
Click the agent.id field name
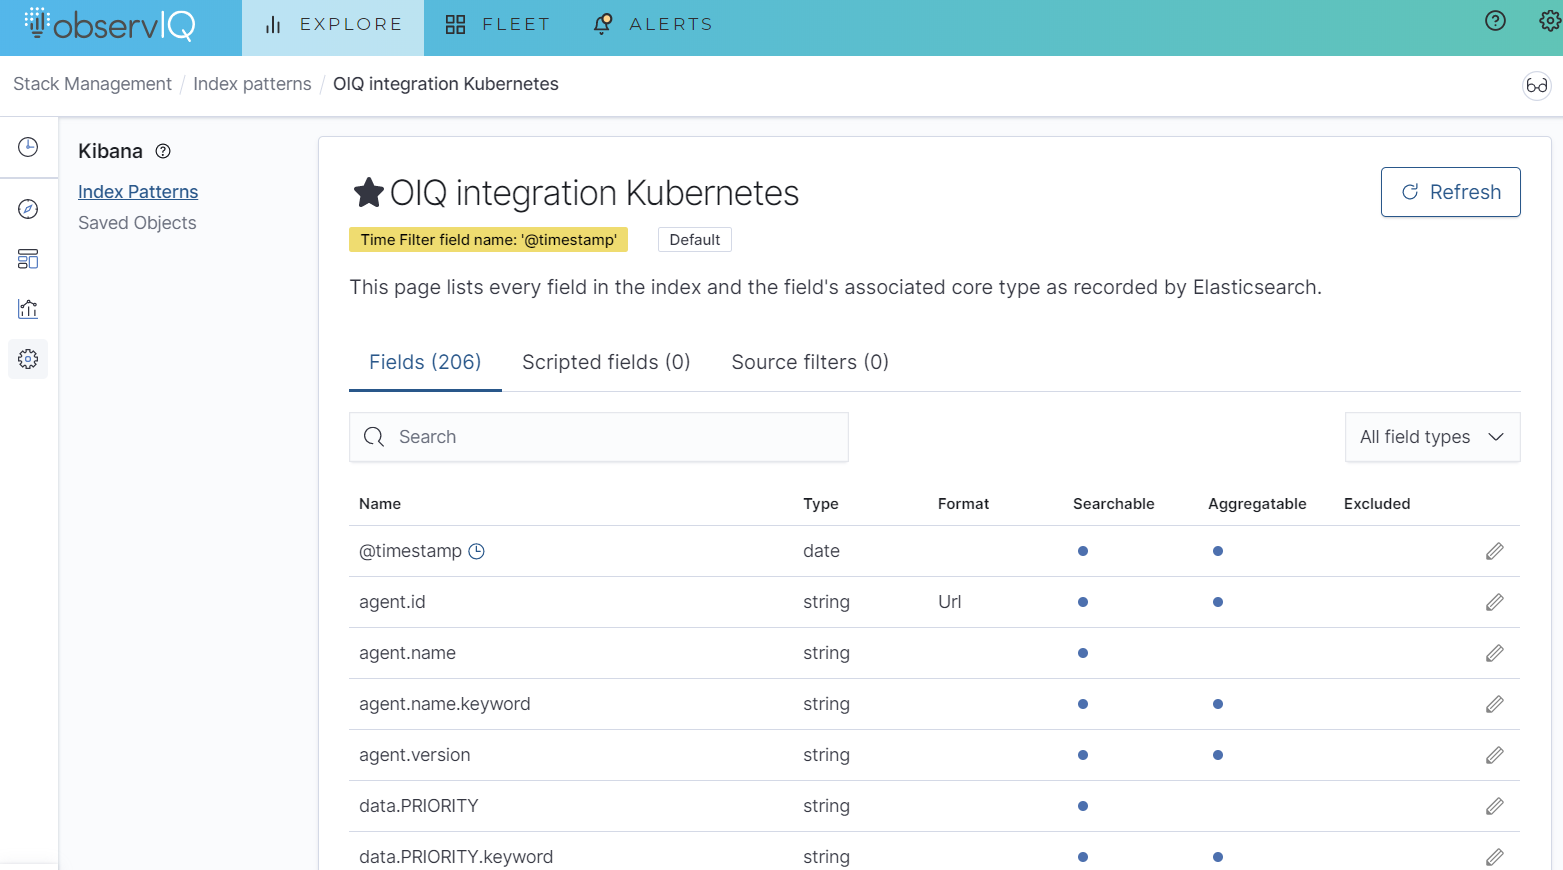392,602
